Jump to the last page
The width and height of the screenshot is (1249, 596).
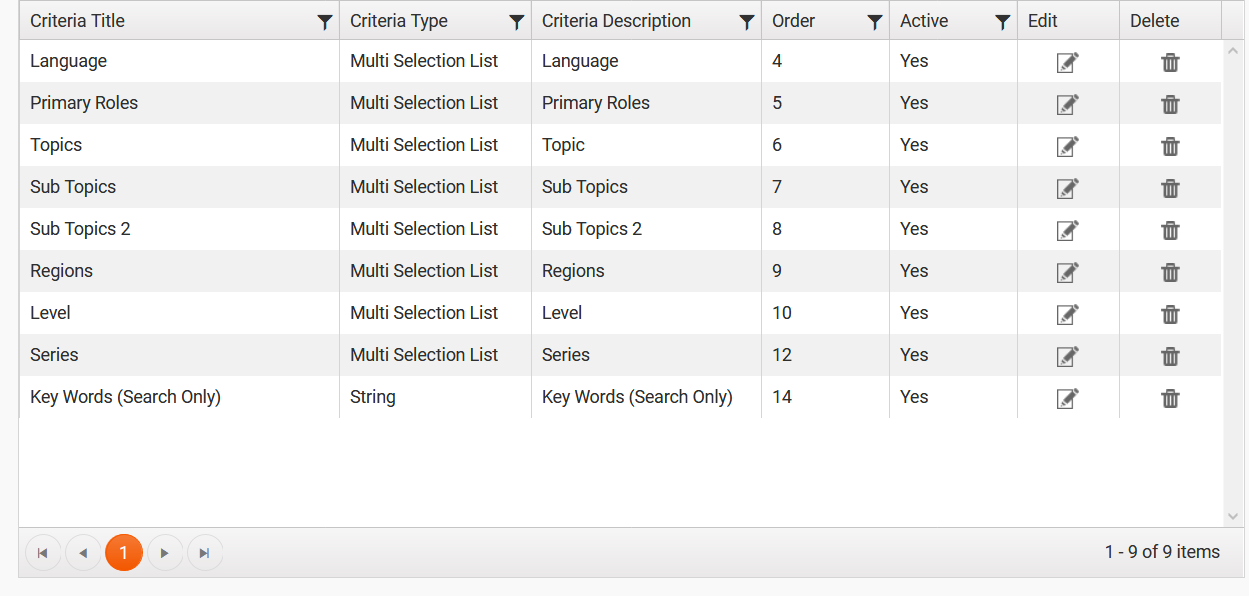tap(205, 553)
